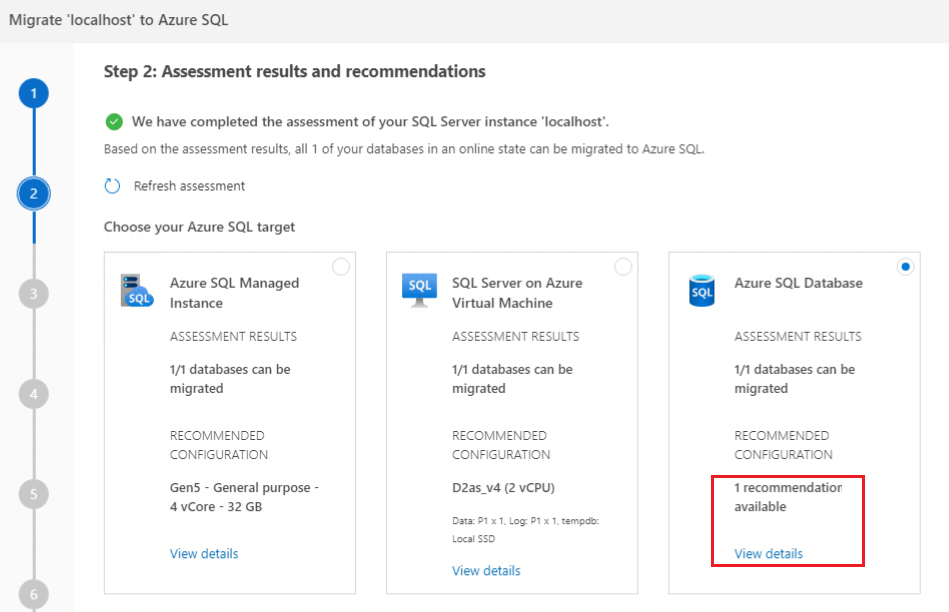Jump to wizard step 3
This screenshot has height=612, width=949.
click(x=34, y=294)
